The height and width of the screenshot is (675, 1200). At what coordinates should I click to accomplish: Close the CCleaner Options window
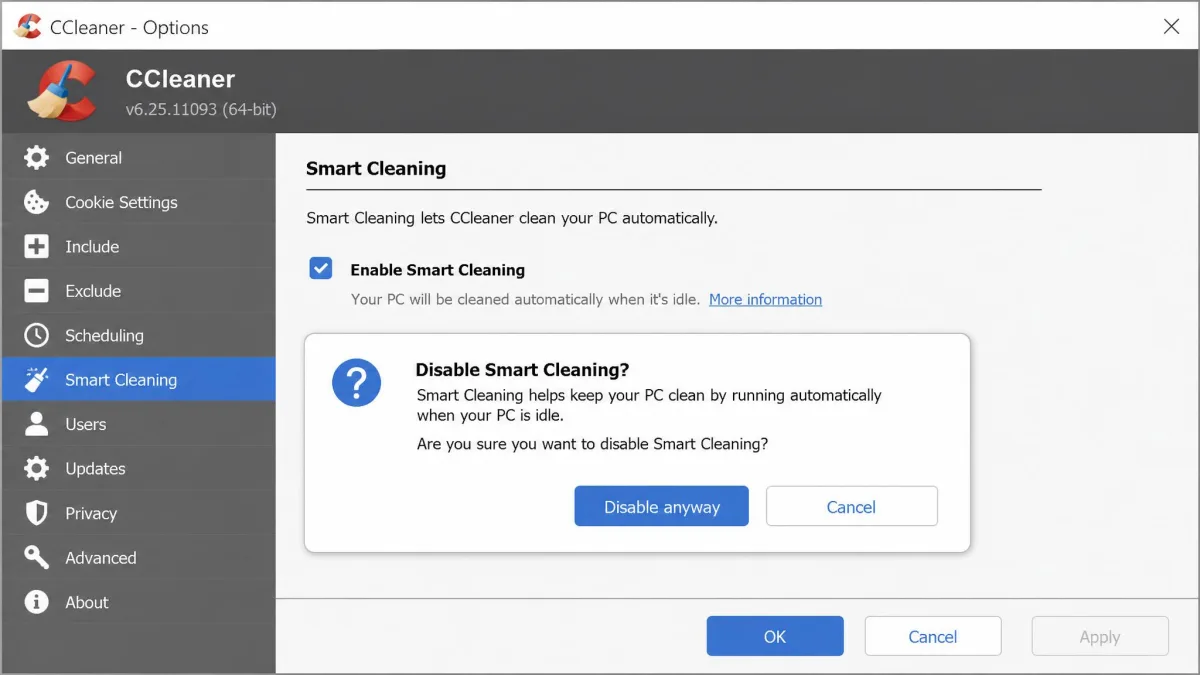pyautogui.click(x=1171, y=27)
